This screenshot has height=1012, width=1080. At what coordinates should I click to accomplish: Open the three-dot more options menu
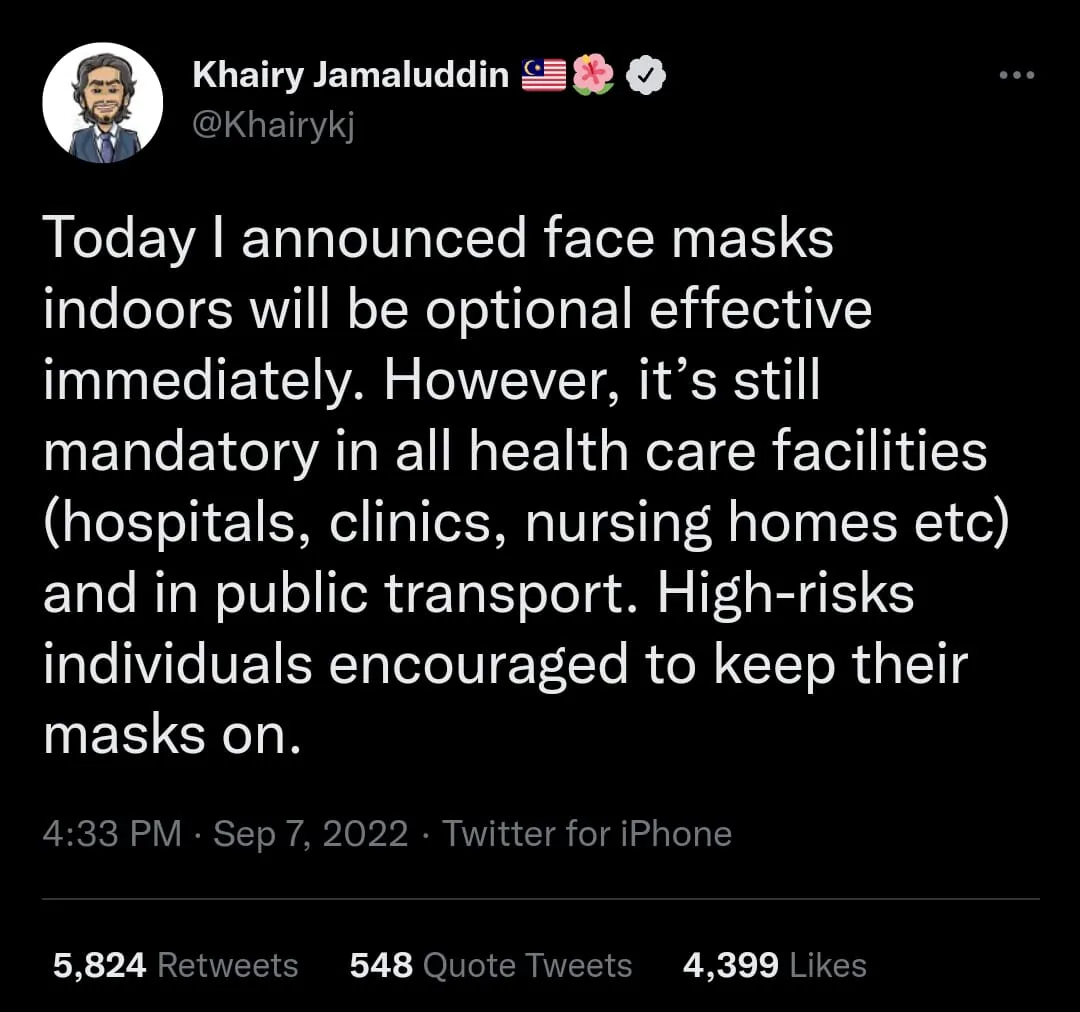(x=1018, y=76)
